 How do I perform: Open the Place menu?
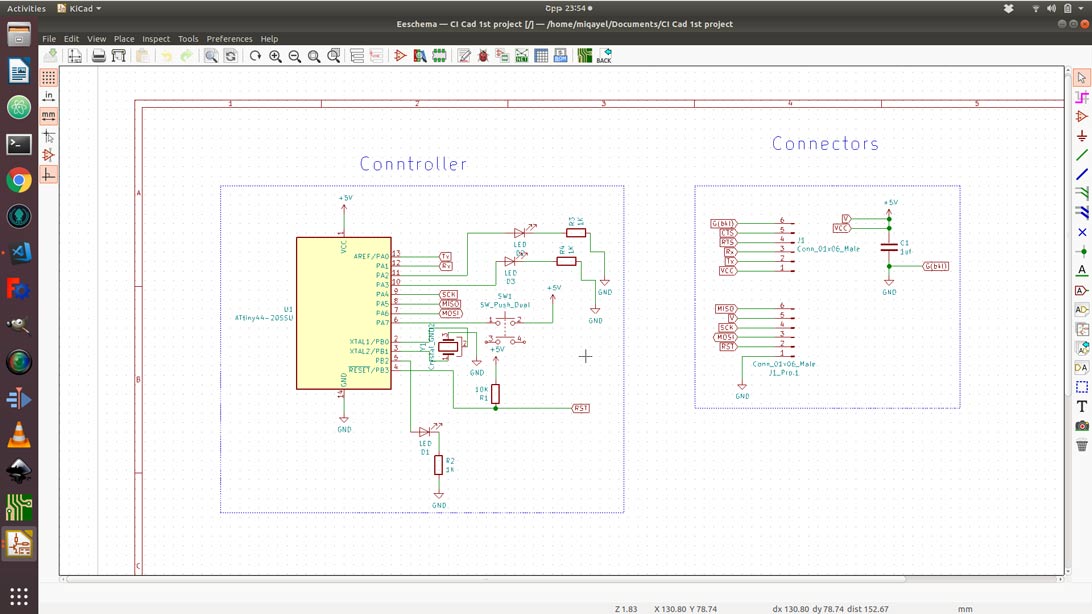click(124, 39)
